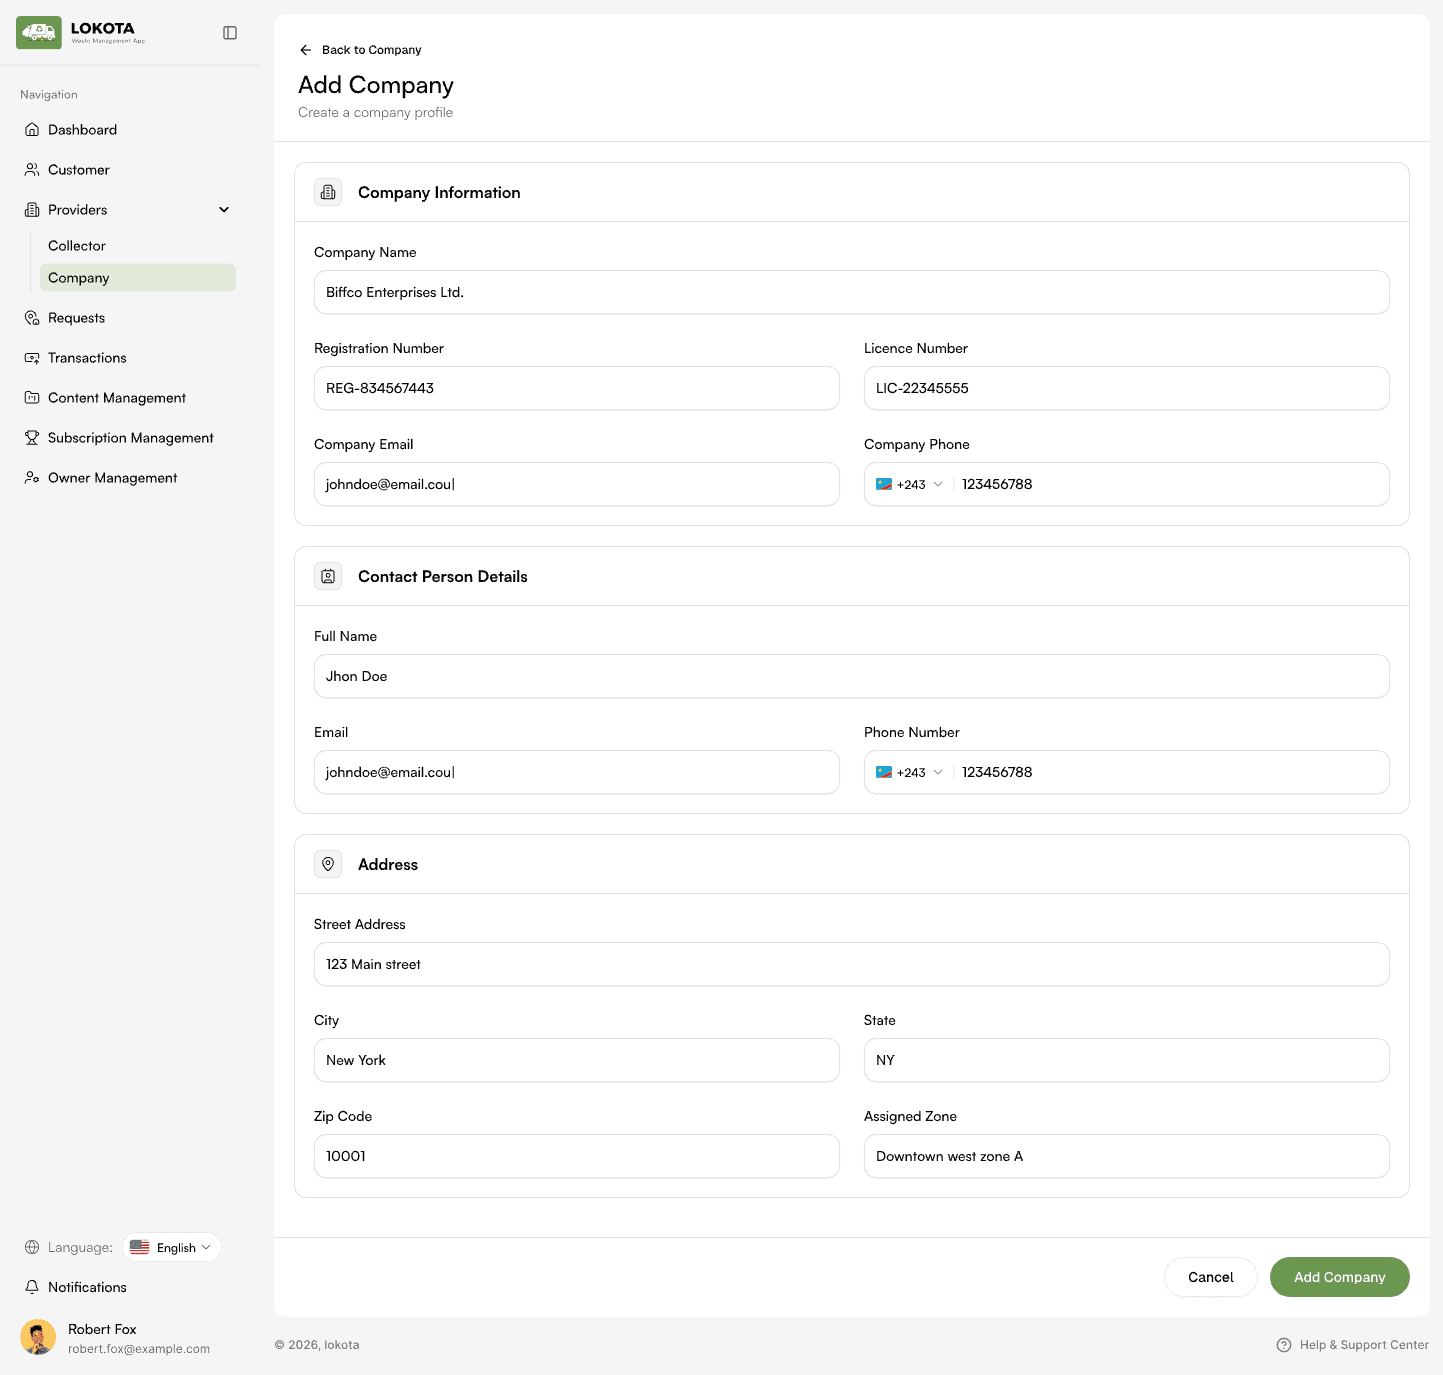This screenshot has width=1443, height=1375.
Task: Click the "Create a company profile" subtitle
Action: pyautogui.click(x=375, y=113)
